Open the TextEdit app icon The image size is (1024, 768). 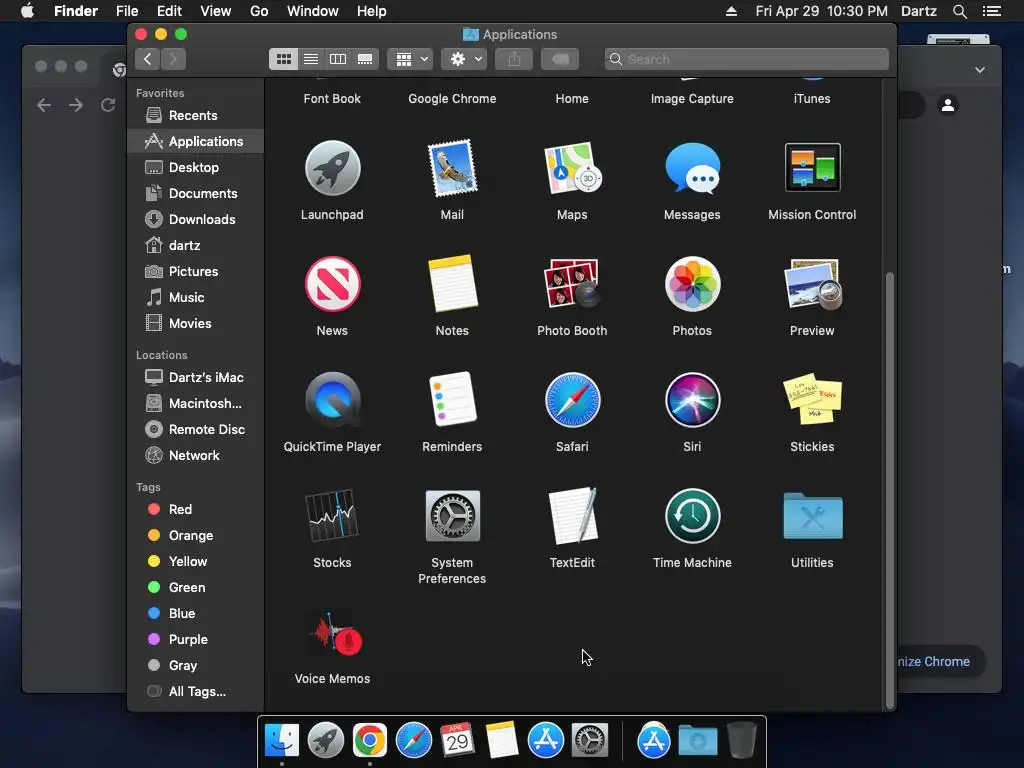[572, 516]
